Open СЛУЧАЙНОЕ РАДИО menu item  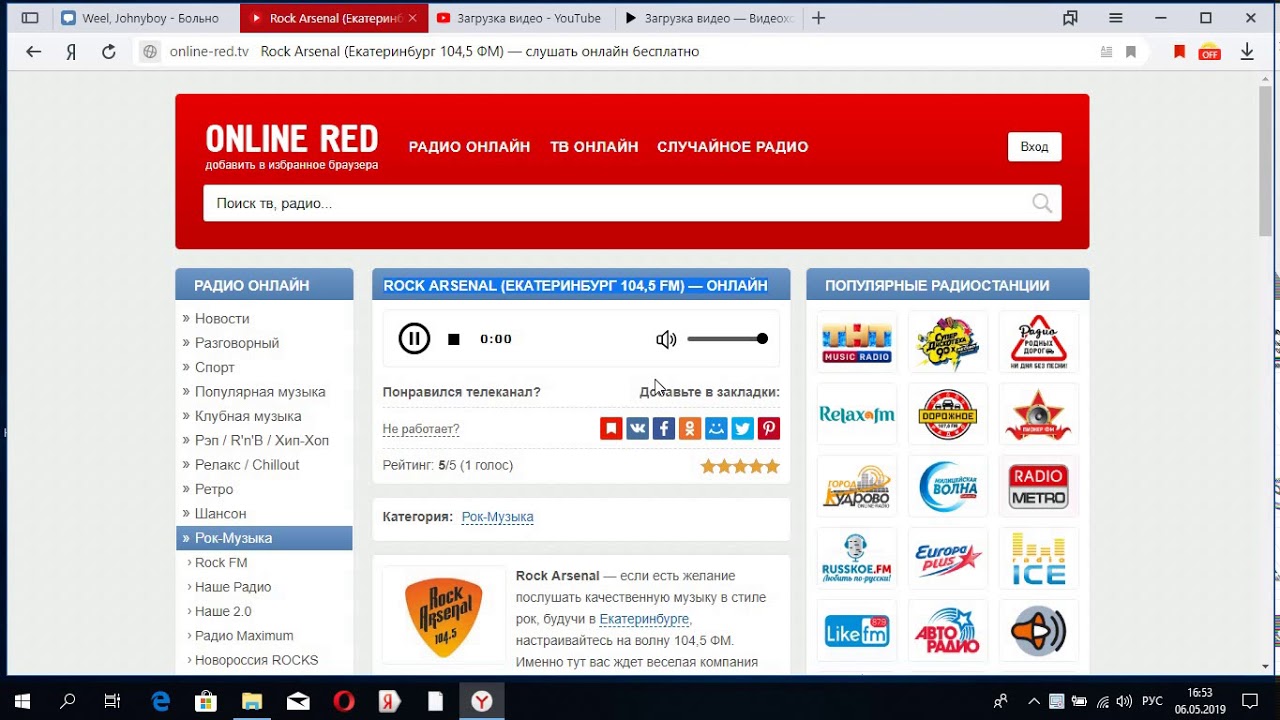732,147
